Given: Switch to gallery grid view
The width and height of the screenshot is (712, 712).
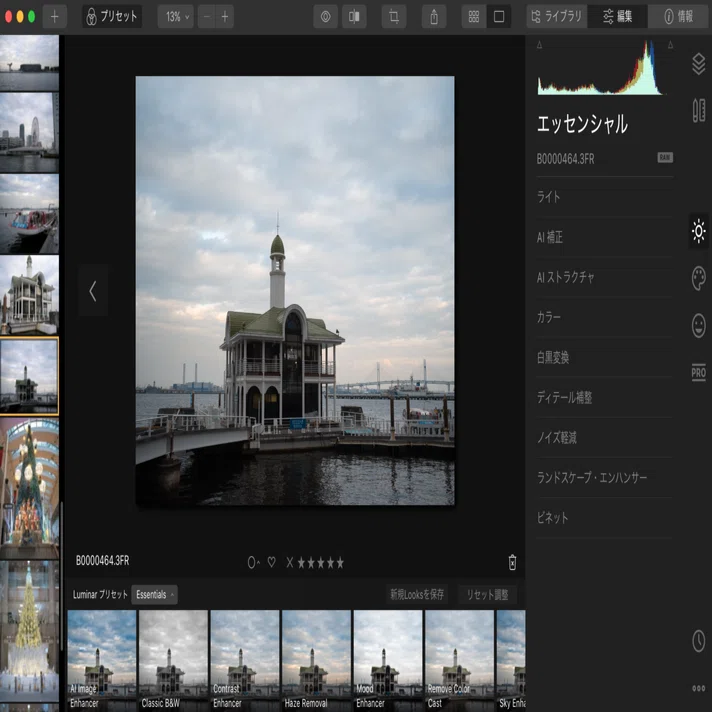Looking at the screenshot, I should [x=474, y=17].
